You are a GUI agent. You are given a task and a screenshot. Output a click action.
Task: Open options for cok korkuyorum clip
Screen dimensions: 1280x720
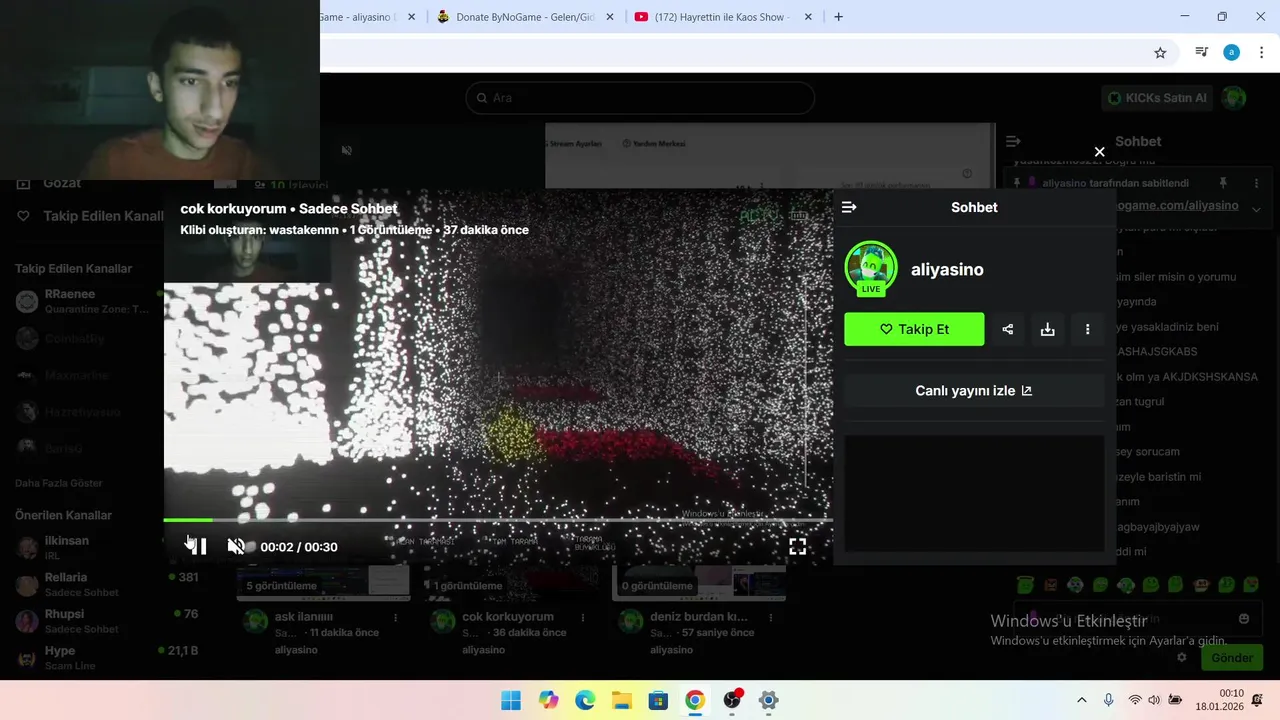pos(584,618)
